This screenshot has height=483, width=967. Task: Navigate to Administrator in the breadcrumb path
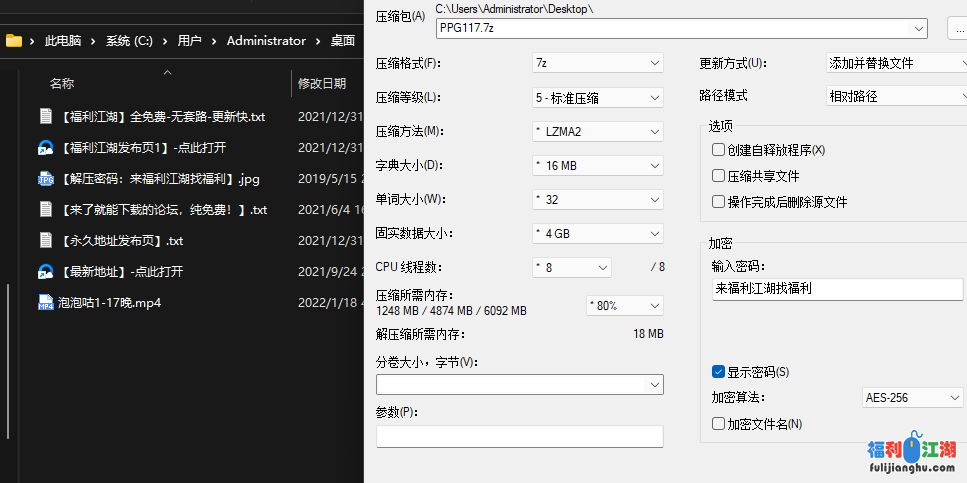click(x=266, y=41)
